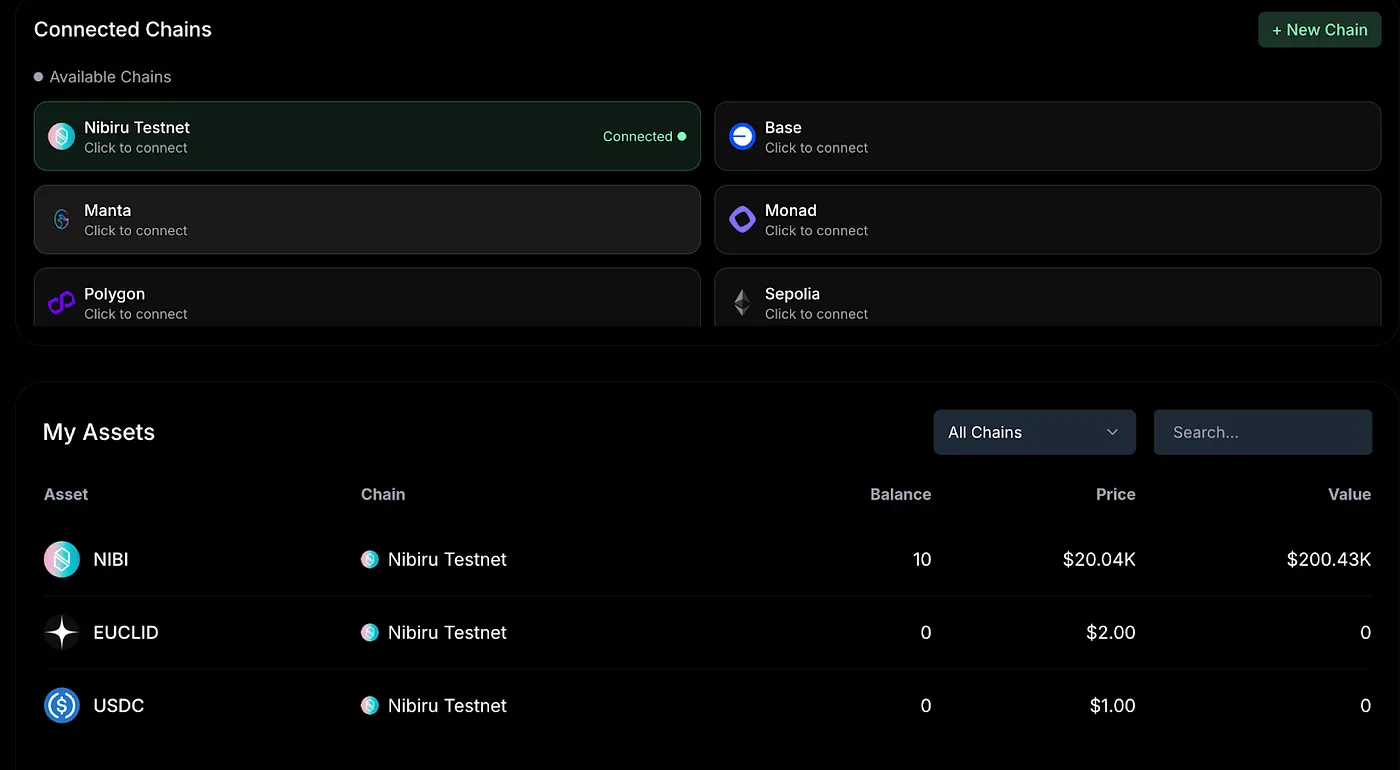The image size is (1400, 770).
Task: Click the Search assets input field
Action: point(1263,432)
